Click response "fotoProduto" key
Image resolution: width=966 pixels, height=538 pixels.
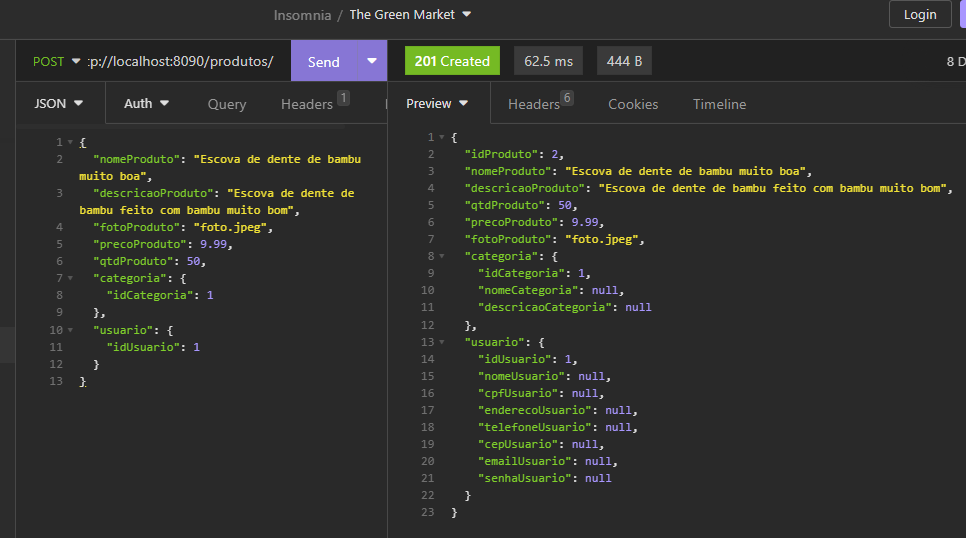508,239
